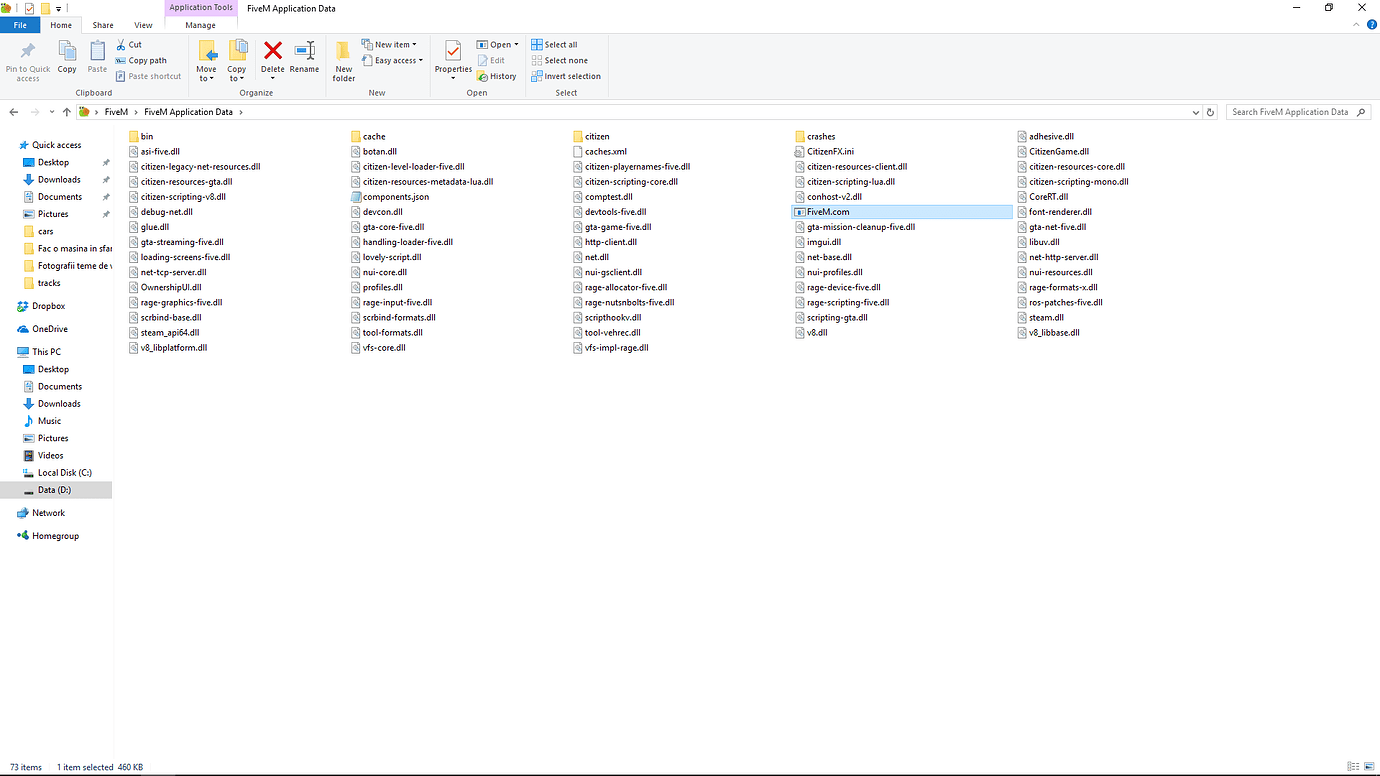Viewport: 1380px width, 776px height.
Task: Open Properties for the selected file
Action: pos(453,58)
